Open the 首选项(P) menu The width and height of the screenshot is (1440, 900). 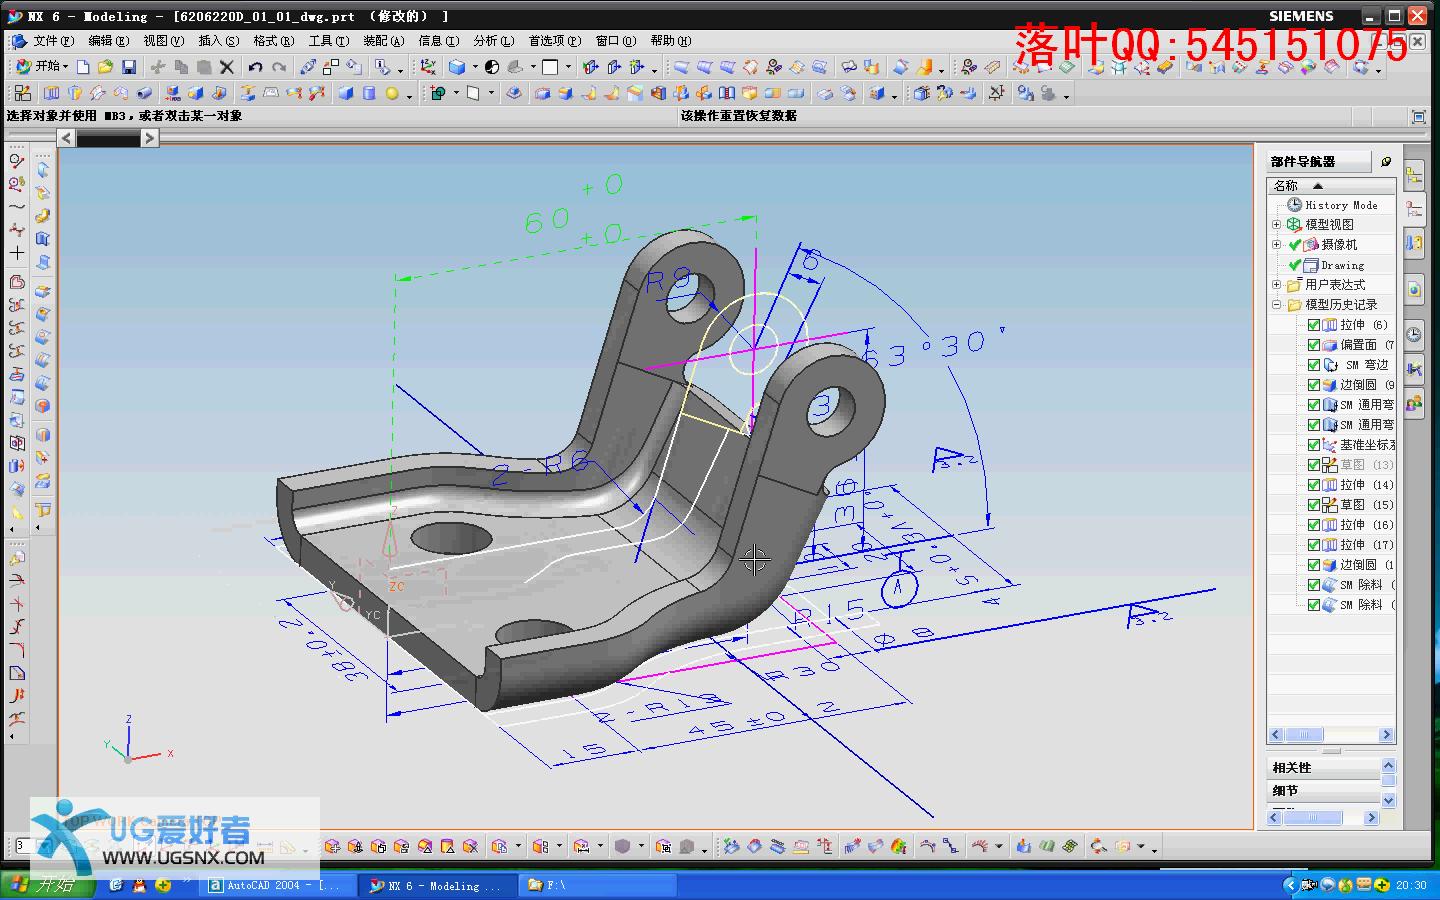click(555, 41)
